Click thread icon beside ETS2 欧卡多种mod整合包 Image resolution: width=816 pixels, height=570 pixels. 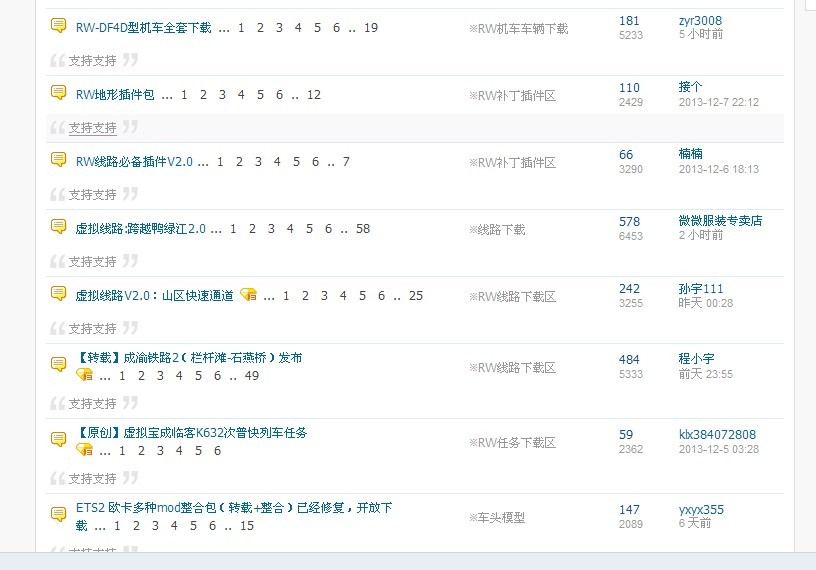pos(59,515)
